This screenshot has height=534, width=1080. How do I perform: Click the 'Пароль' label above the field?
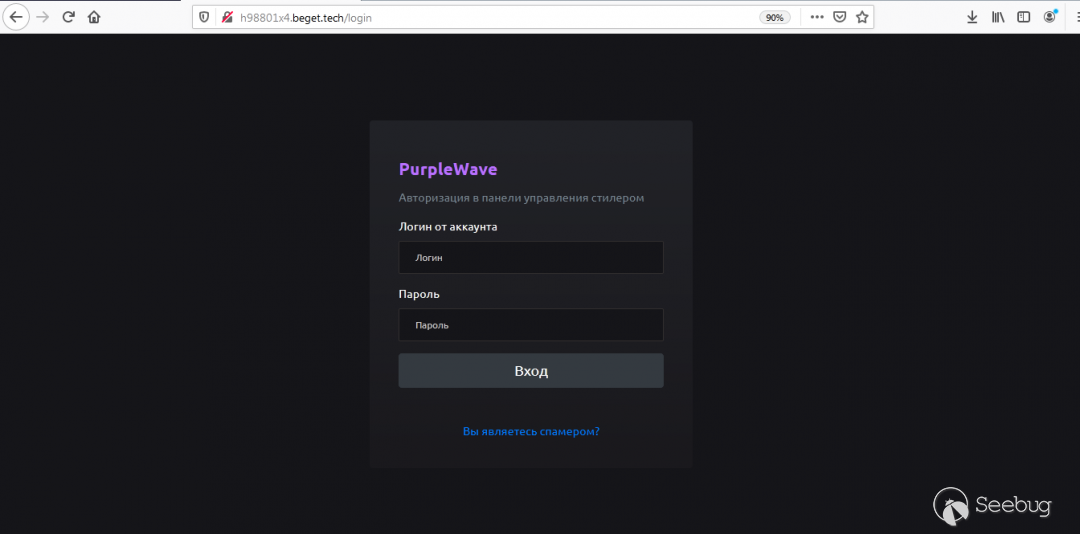pyautogui.click(x=419, y=294)
